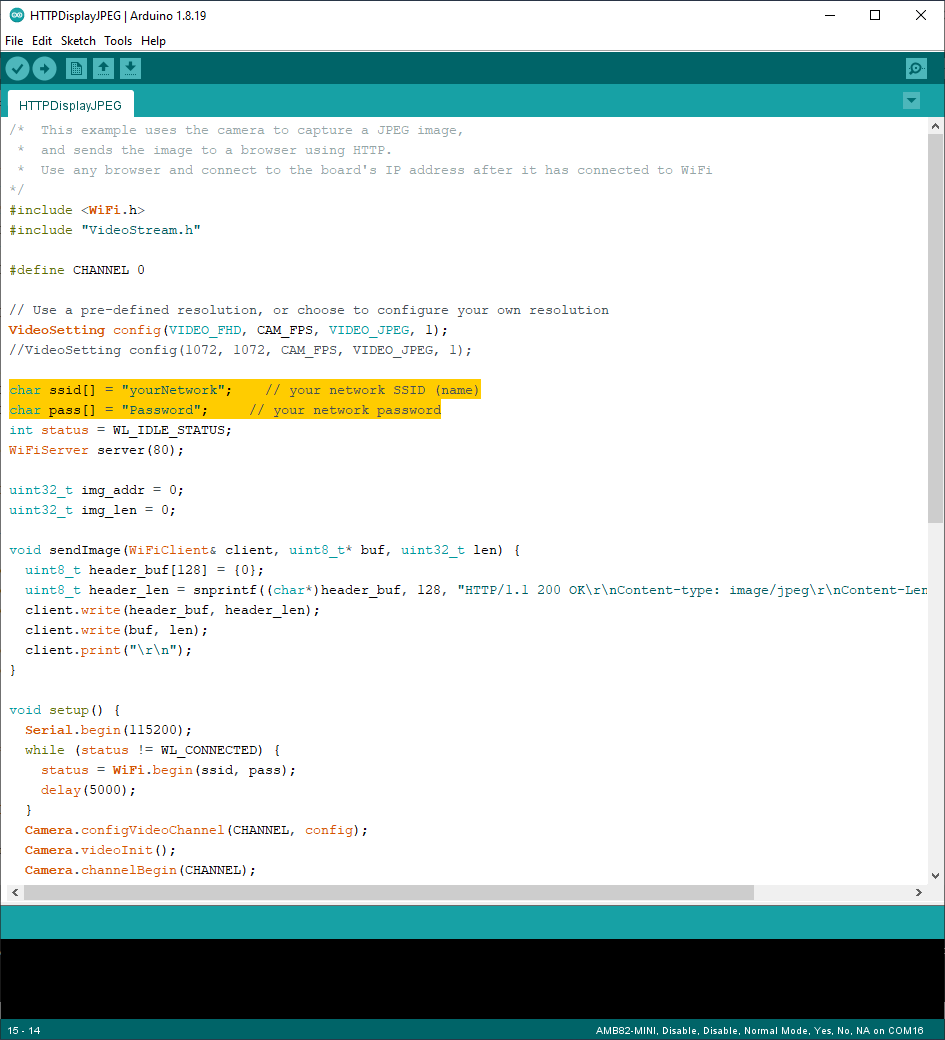Maximize the Arduino window
The height and width of the screenshot is (1040, 945).
(x=875, y=15)
